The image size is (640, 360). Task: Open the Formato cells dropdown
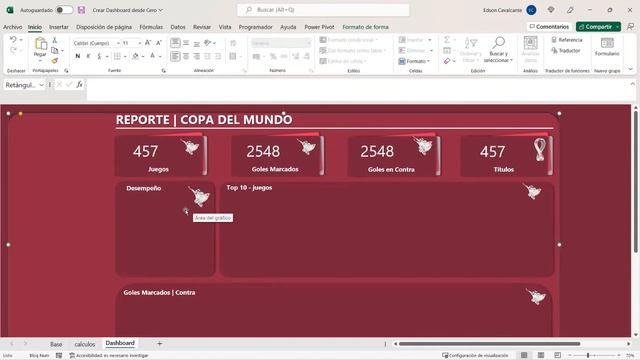tap(414, 61)
